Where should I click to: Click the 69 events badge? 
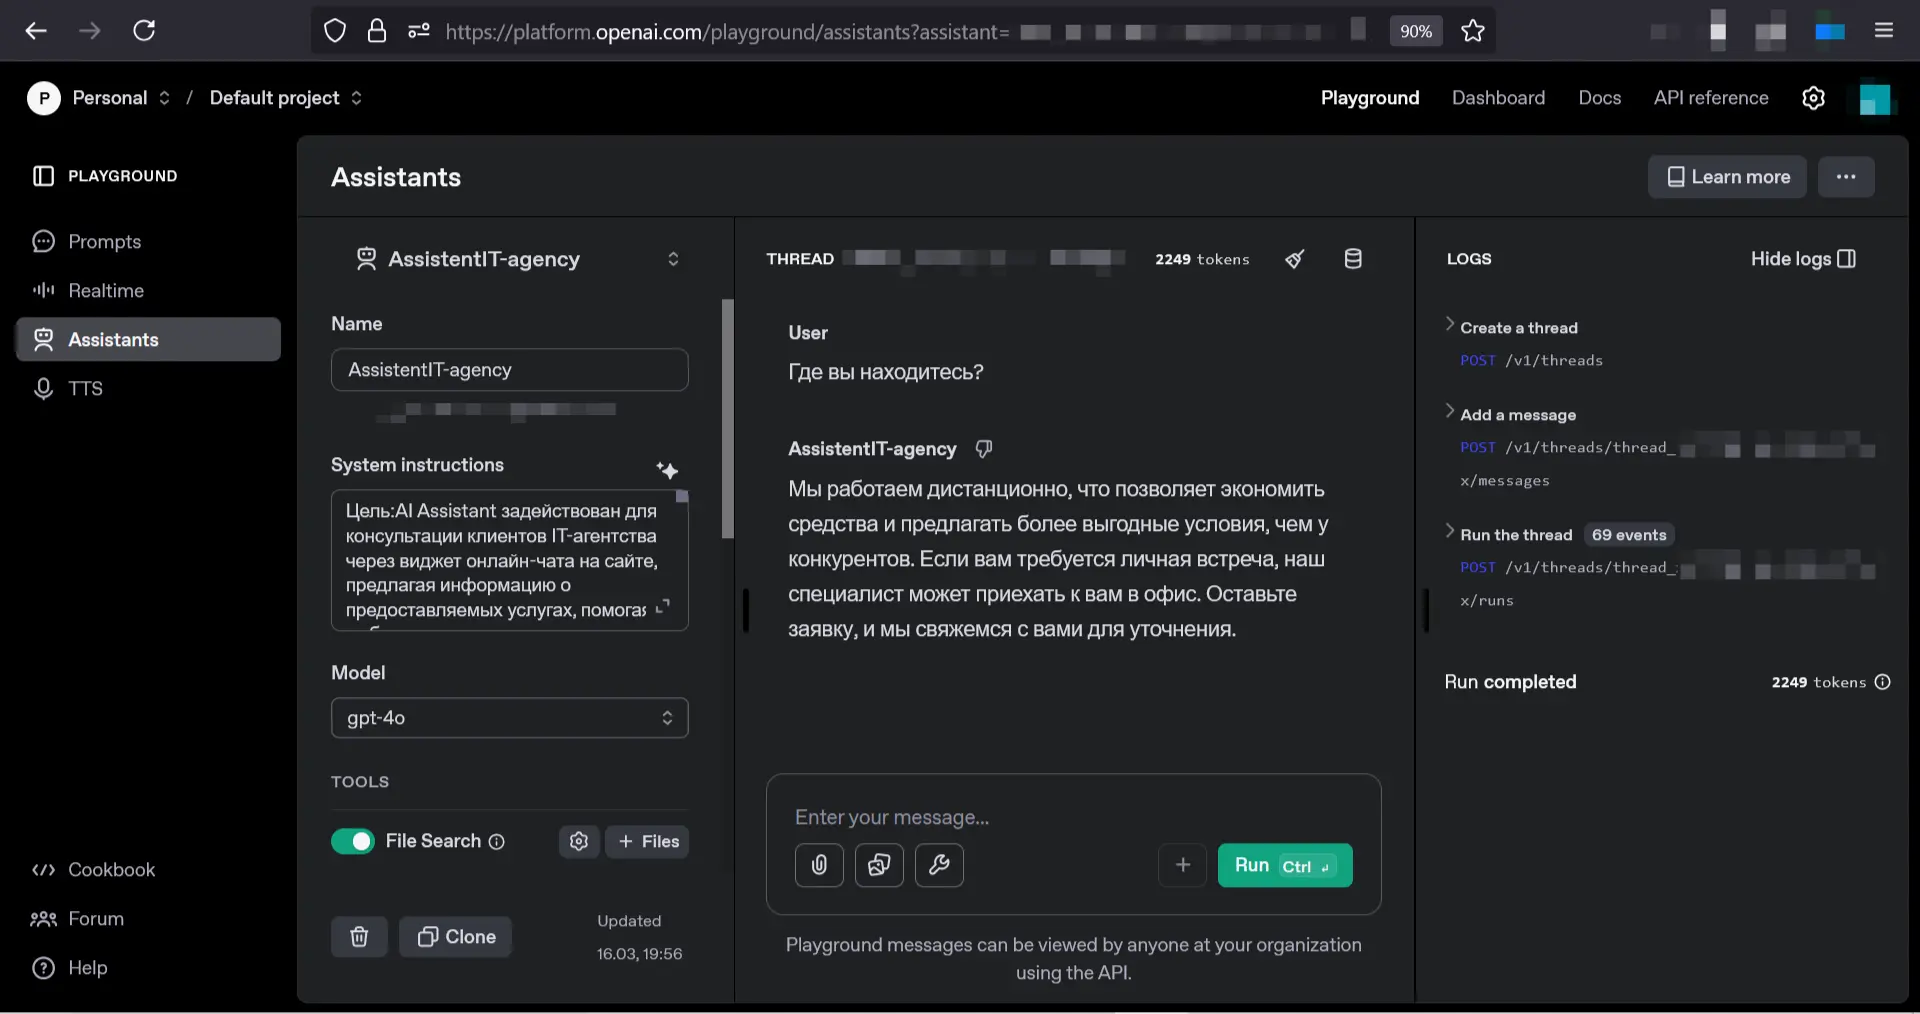tap(1629, 535)
